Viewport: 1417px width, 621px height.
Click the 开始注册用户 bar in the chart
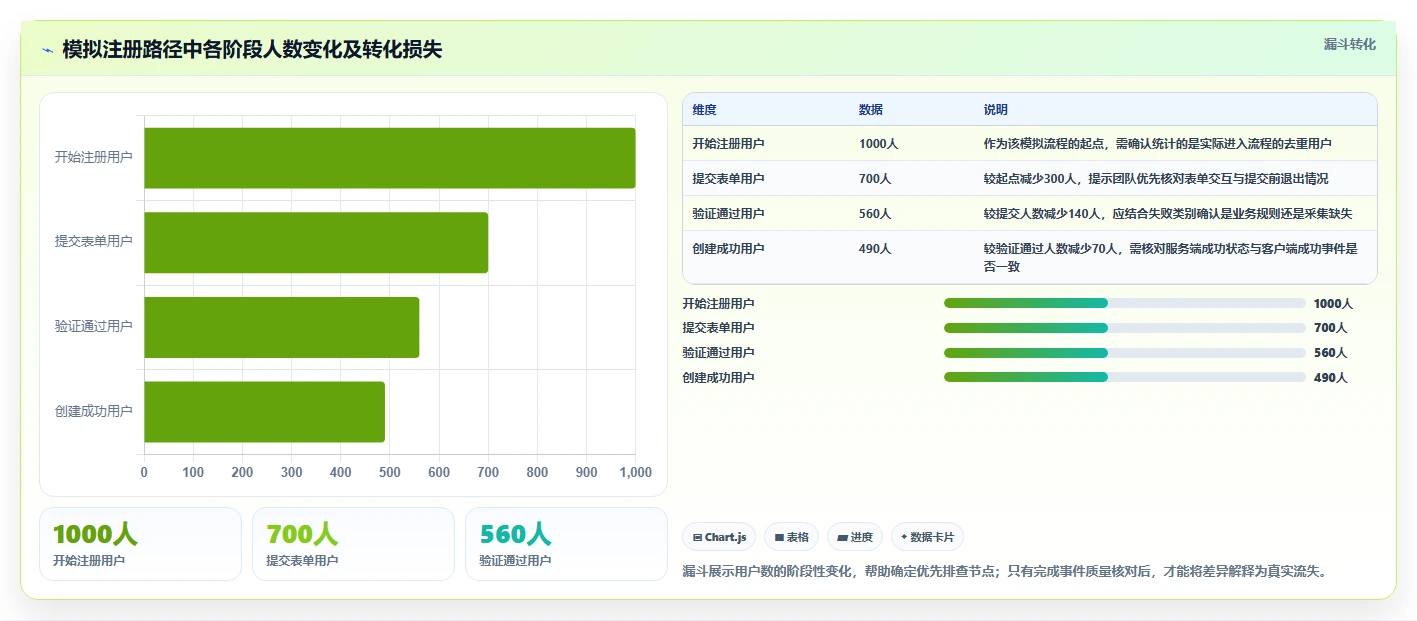pyautogui.click(x=390, y=158)
